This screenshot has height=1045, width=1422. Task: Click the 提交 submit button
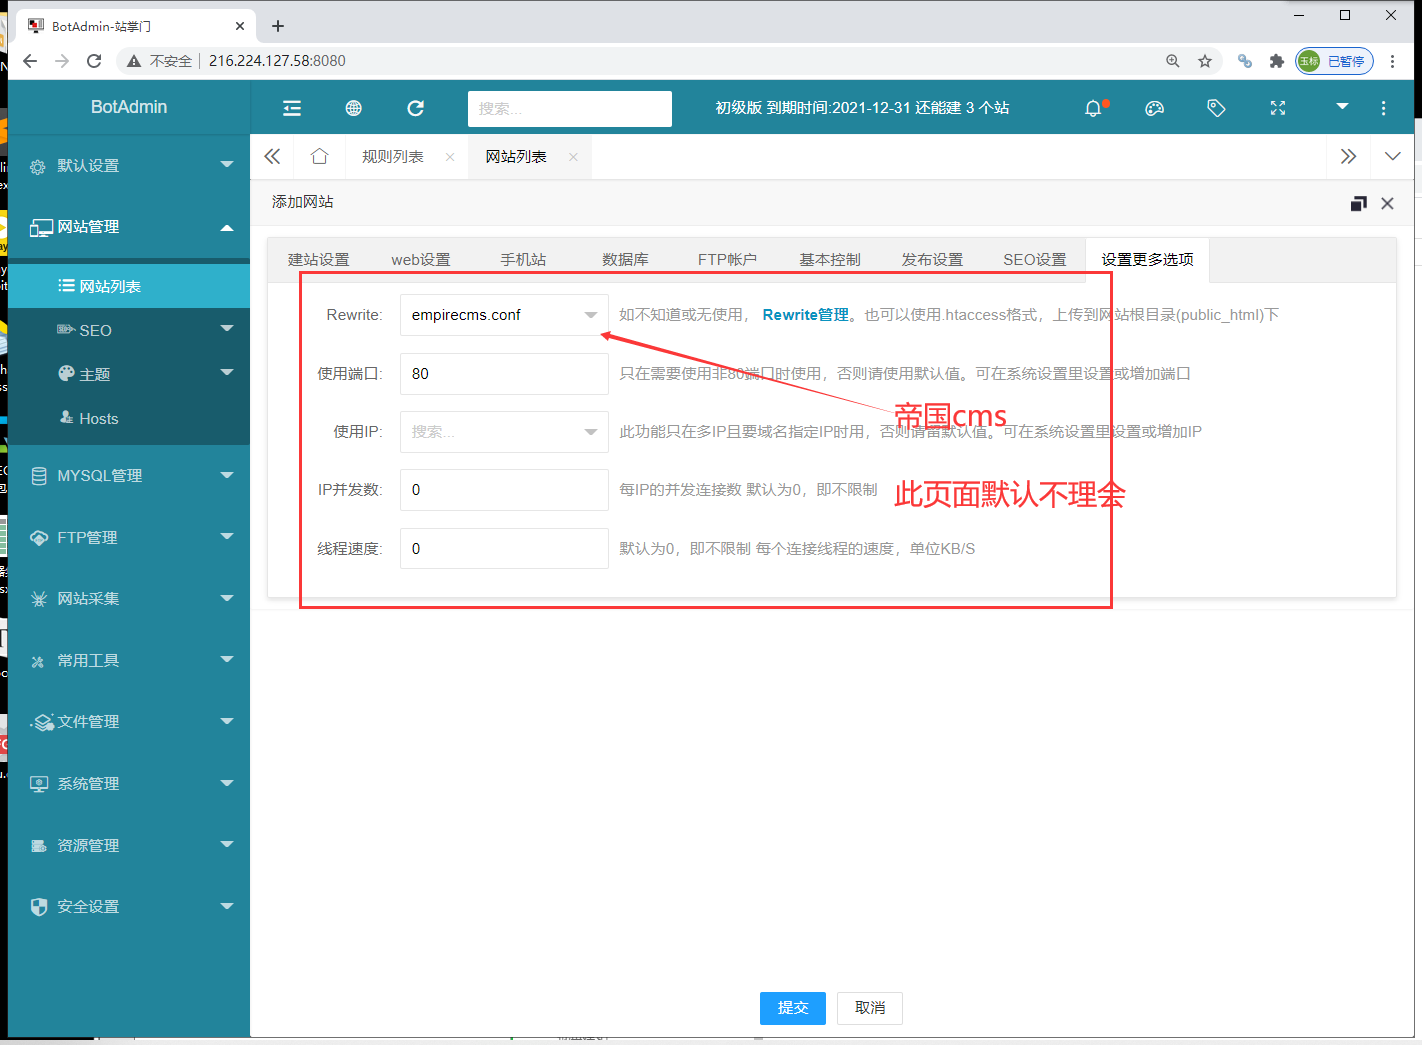click(793, 1008)
